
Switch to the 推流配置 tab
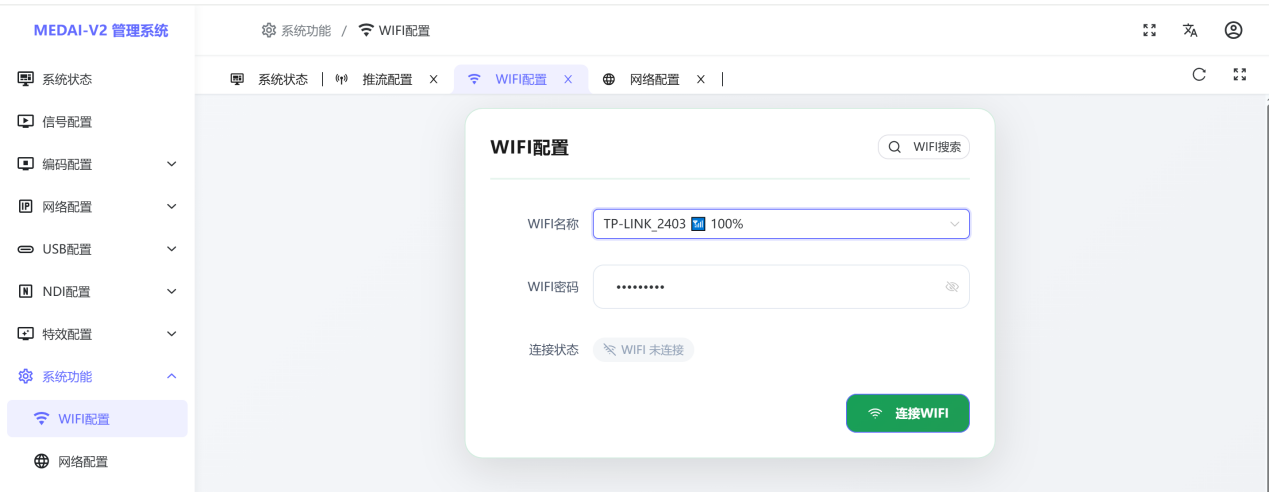(387, 79)
